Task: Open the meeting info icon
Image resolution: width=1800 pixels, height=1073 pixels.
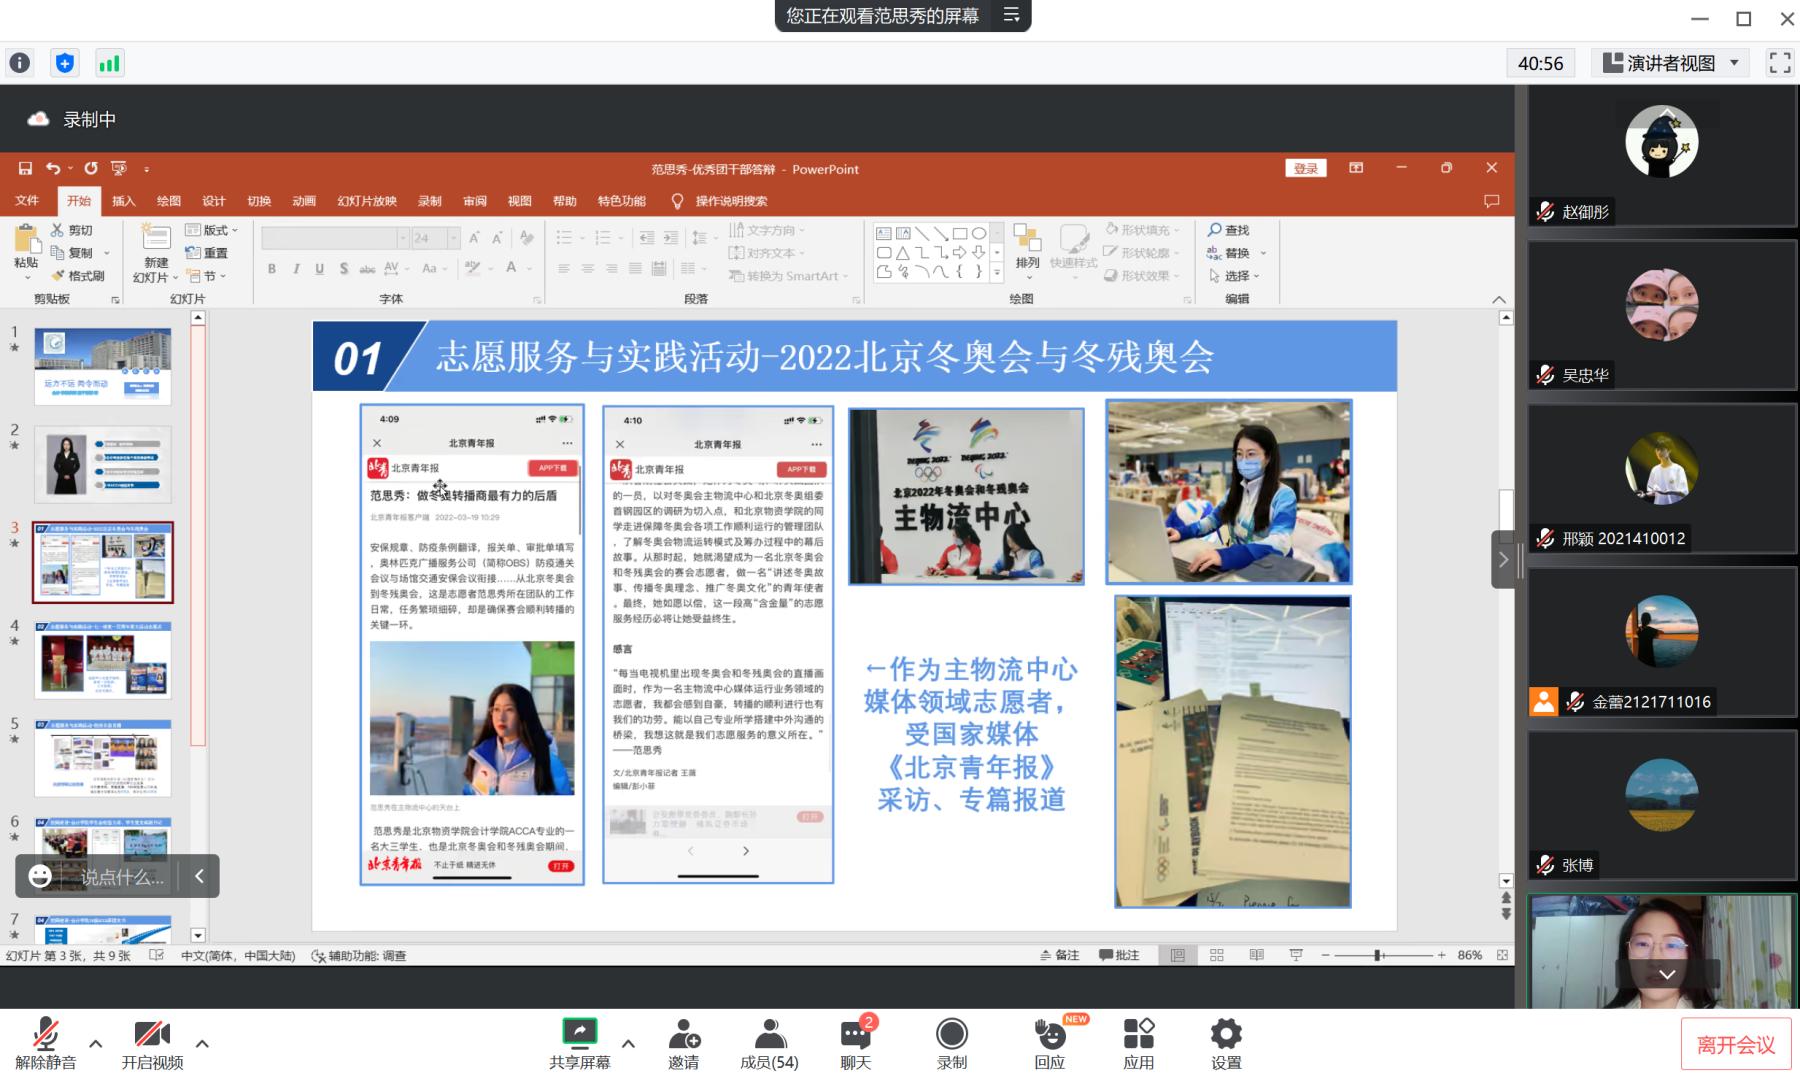Action: pyautogui.click(x=20, y=63)
